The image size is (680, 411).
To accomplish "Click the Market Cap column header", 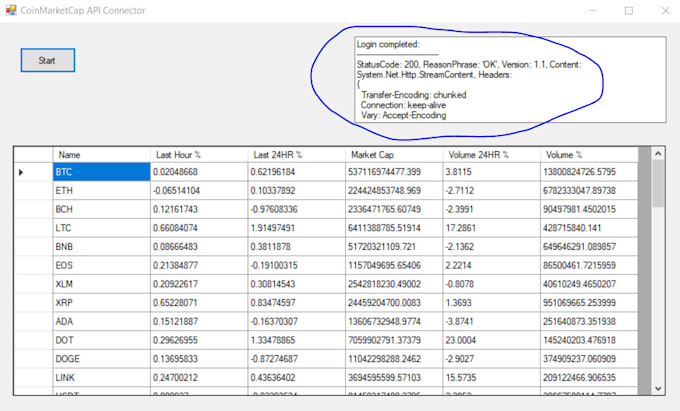I will point(393,155).
